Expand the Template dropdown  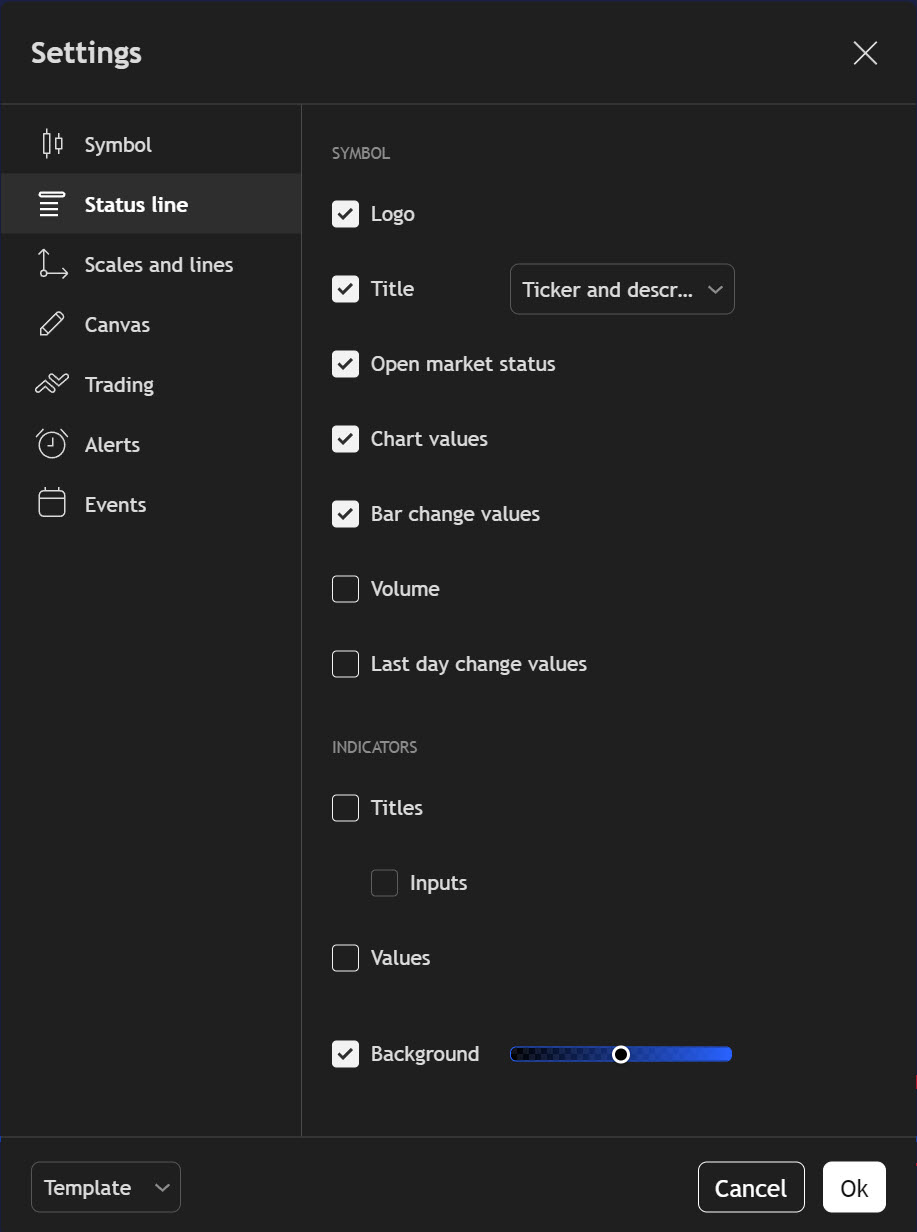tap(106, 1187)
